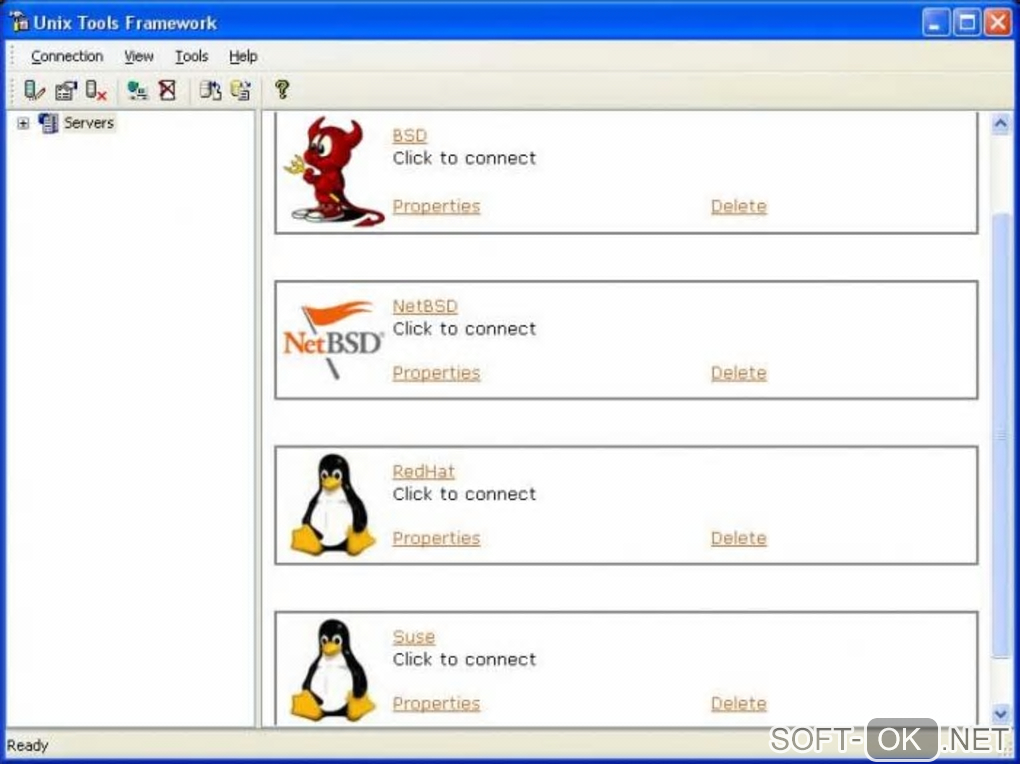Image resolution: width=1020 pixels, height=764 pixels.
Task: Open Properties for the NetBSD server
Action: (436, 373)
